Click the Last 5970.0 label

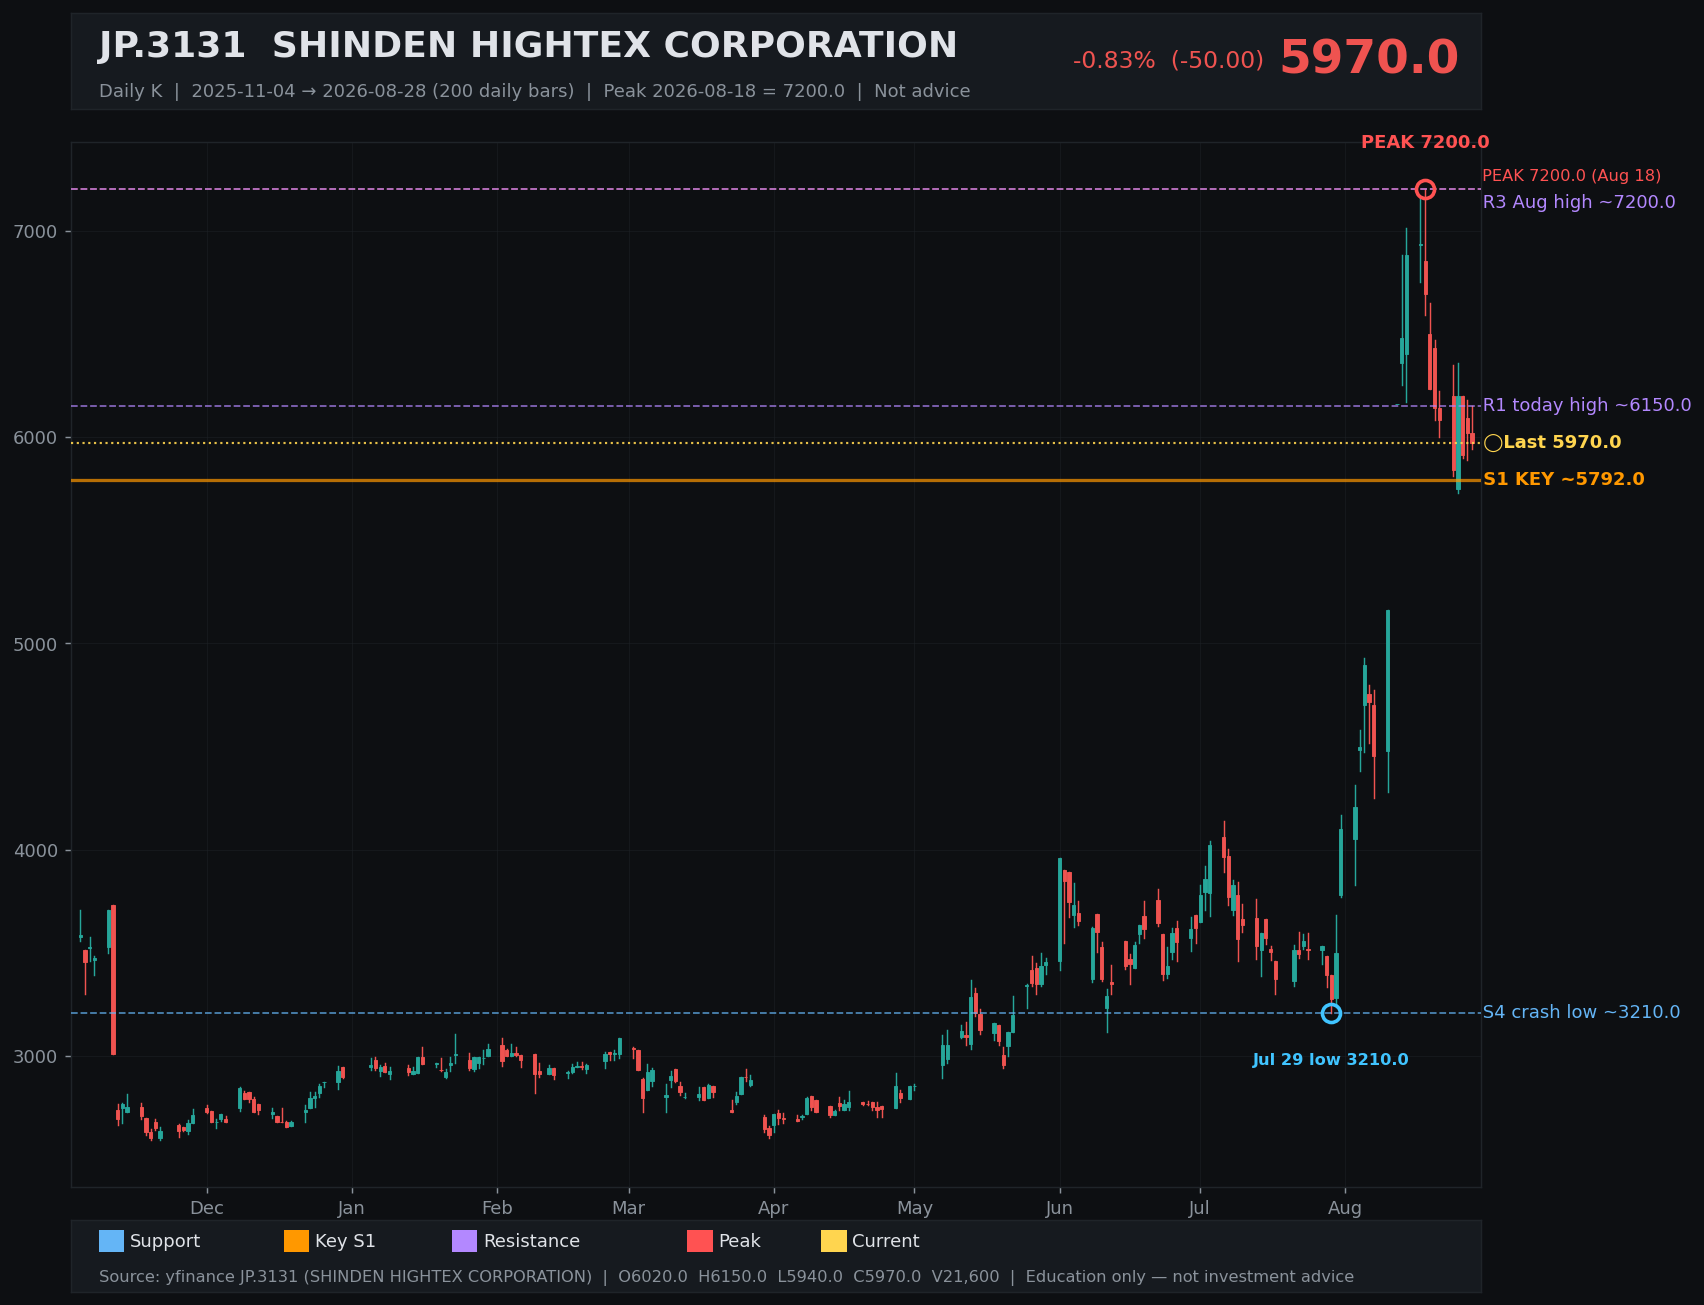click(1562, 442)
